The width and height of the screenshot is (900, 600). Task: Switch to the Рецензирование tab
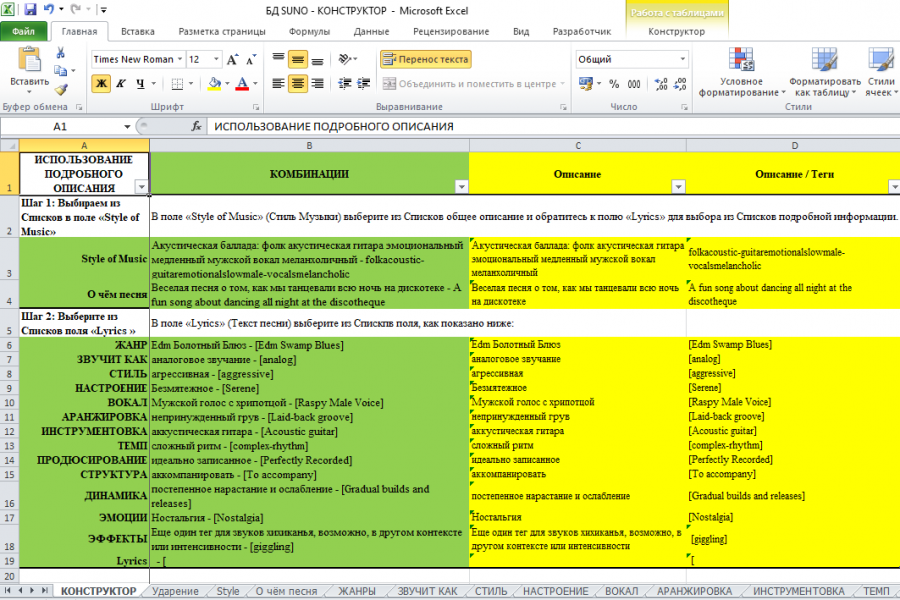tap(451, 32)
